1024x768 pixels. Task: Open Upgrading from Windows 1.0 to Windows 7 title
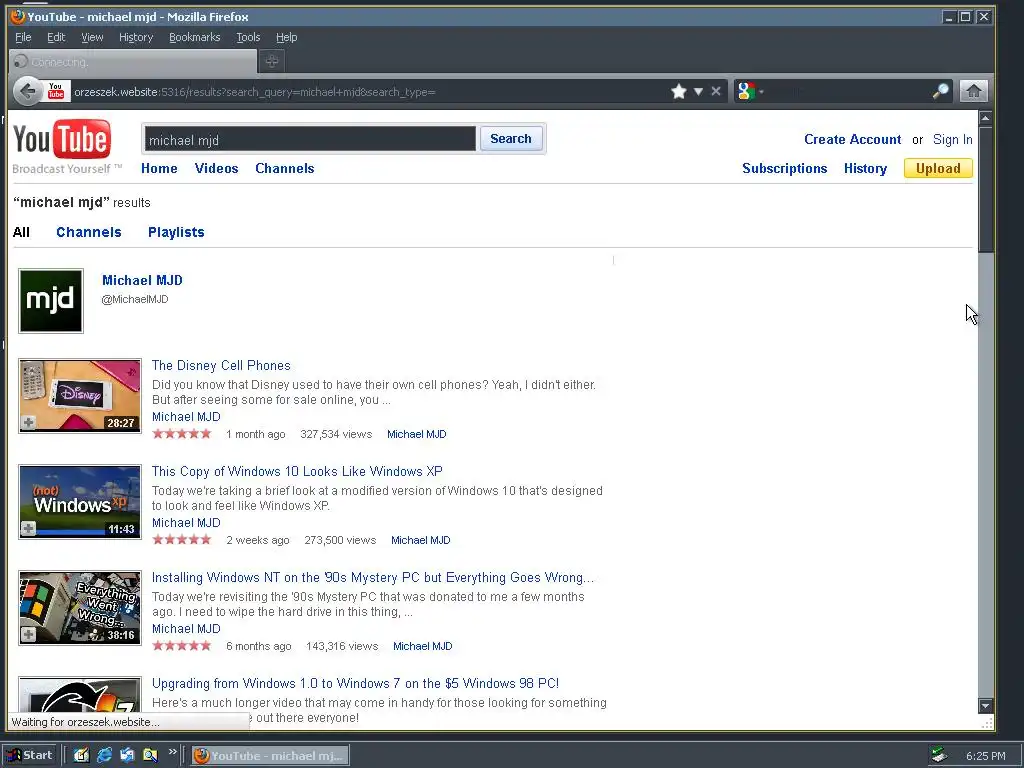[355, 683]
